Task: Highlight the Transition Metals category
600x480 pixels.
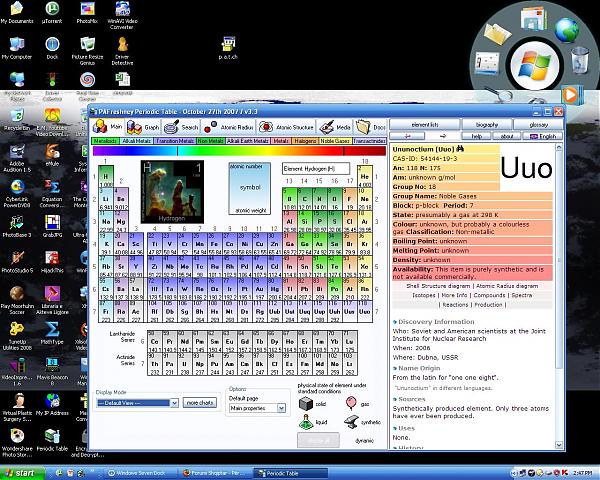Action: pyautogui.click(x=175, y=141)
